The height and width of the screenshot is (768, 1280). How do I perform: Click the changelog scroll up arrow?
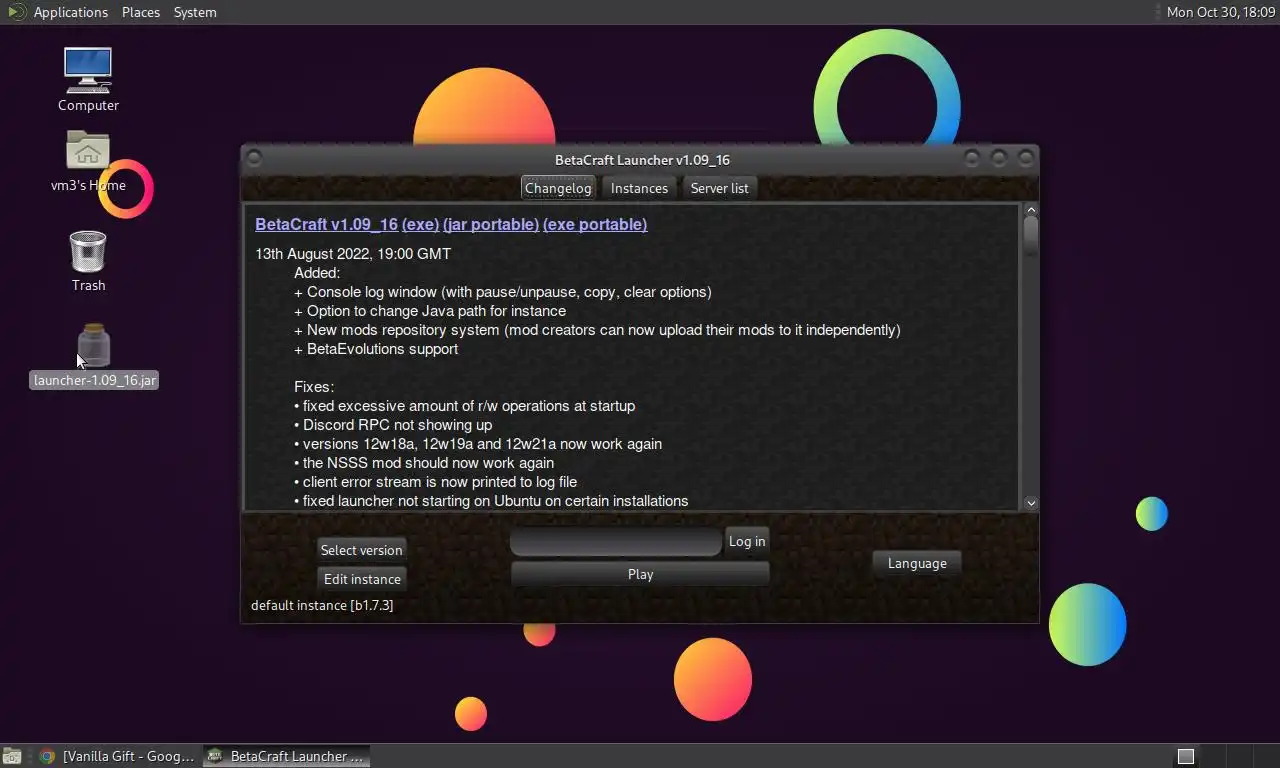point(1031,210)
